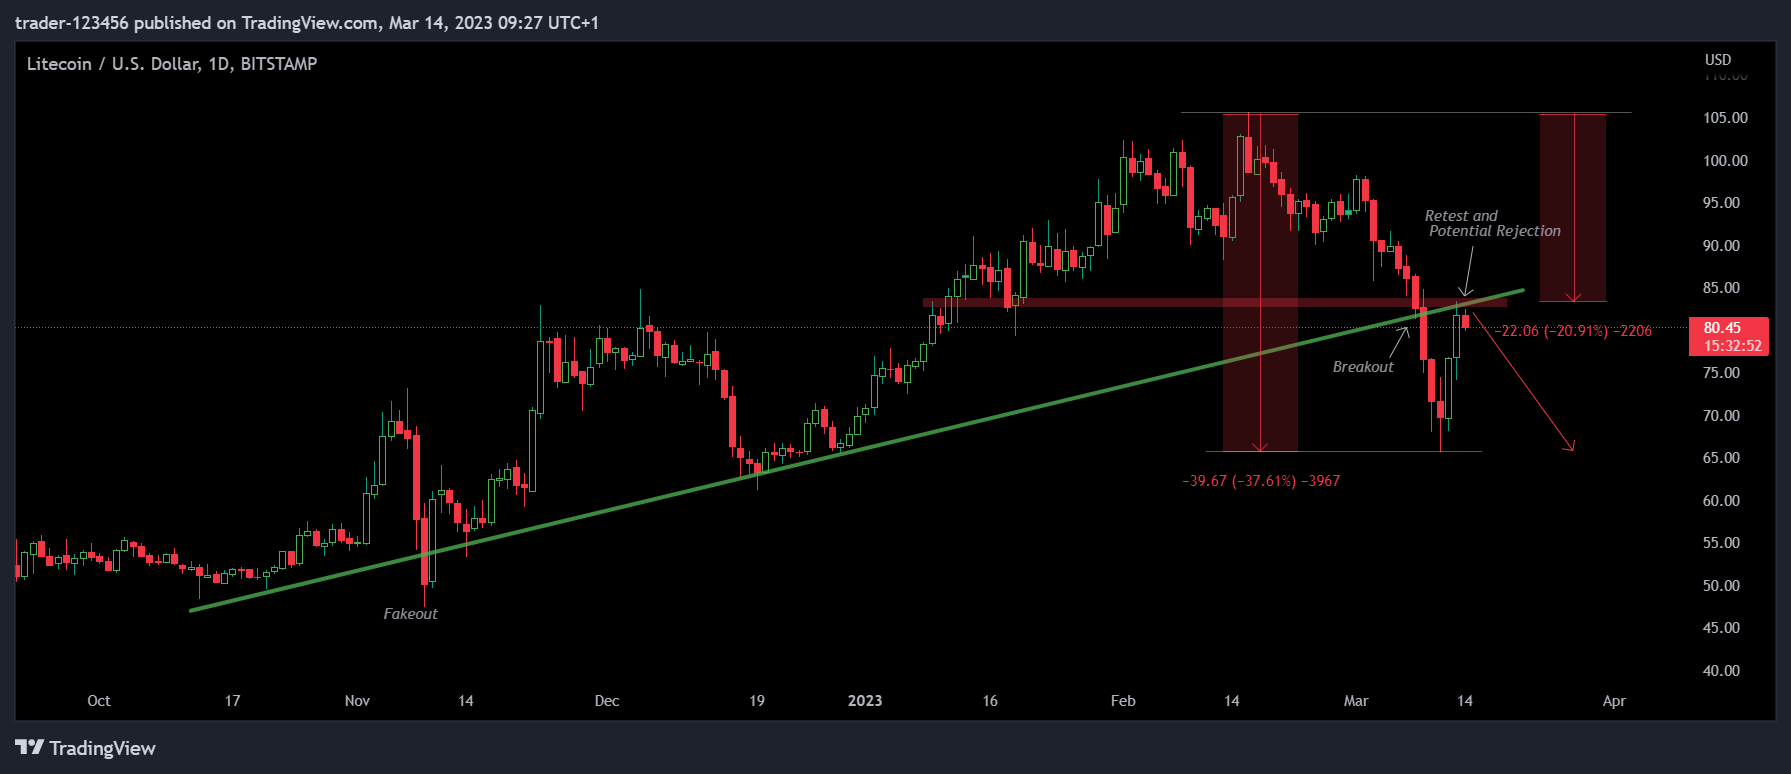Viewport: 1791px width, 774px height.
Task: Click the '17' date axis label
Action: pos(232,701)
